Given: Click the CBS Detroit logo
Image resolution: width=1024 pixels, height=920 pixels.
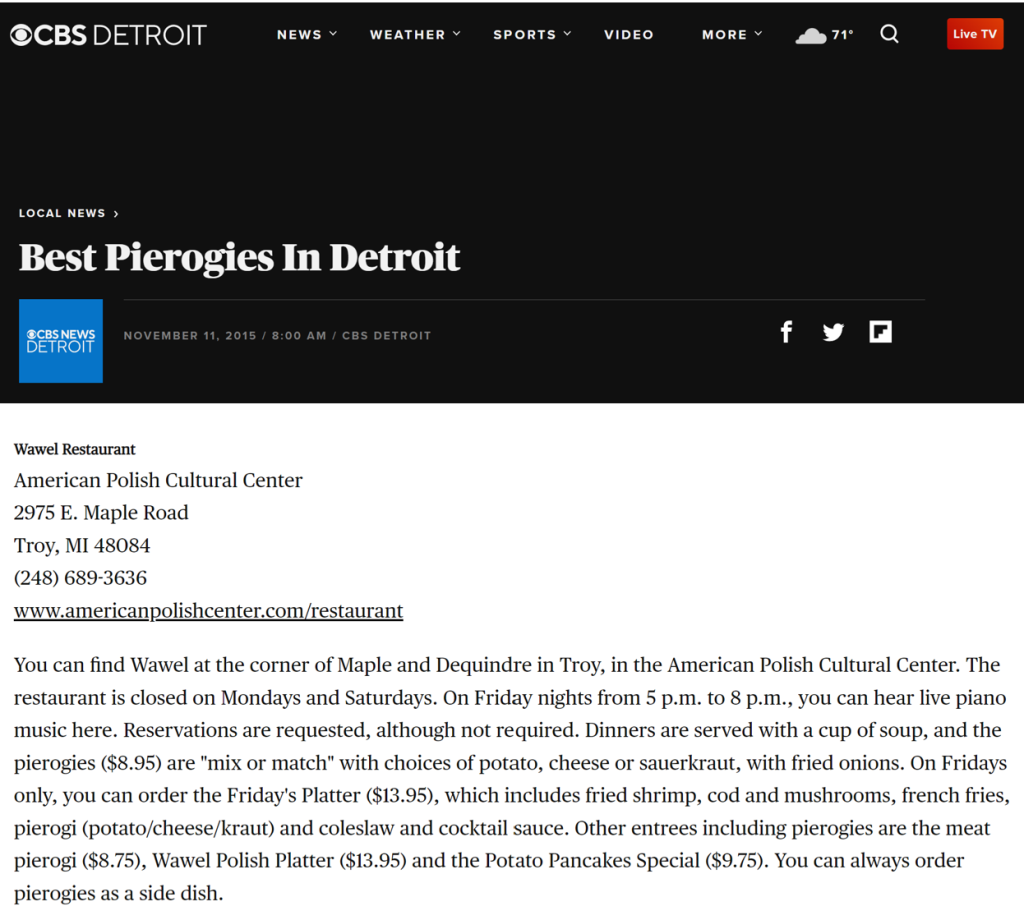Looking at the screenshot, I should [108, 35].
